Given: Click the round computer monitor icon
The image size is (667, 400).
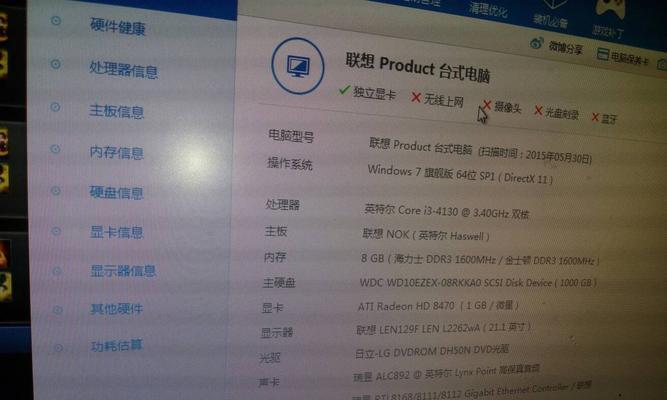Looking at the screenshot, I should (298, 66).
